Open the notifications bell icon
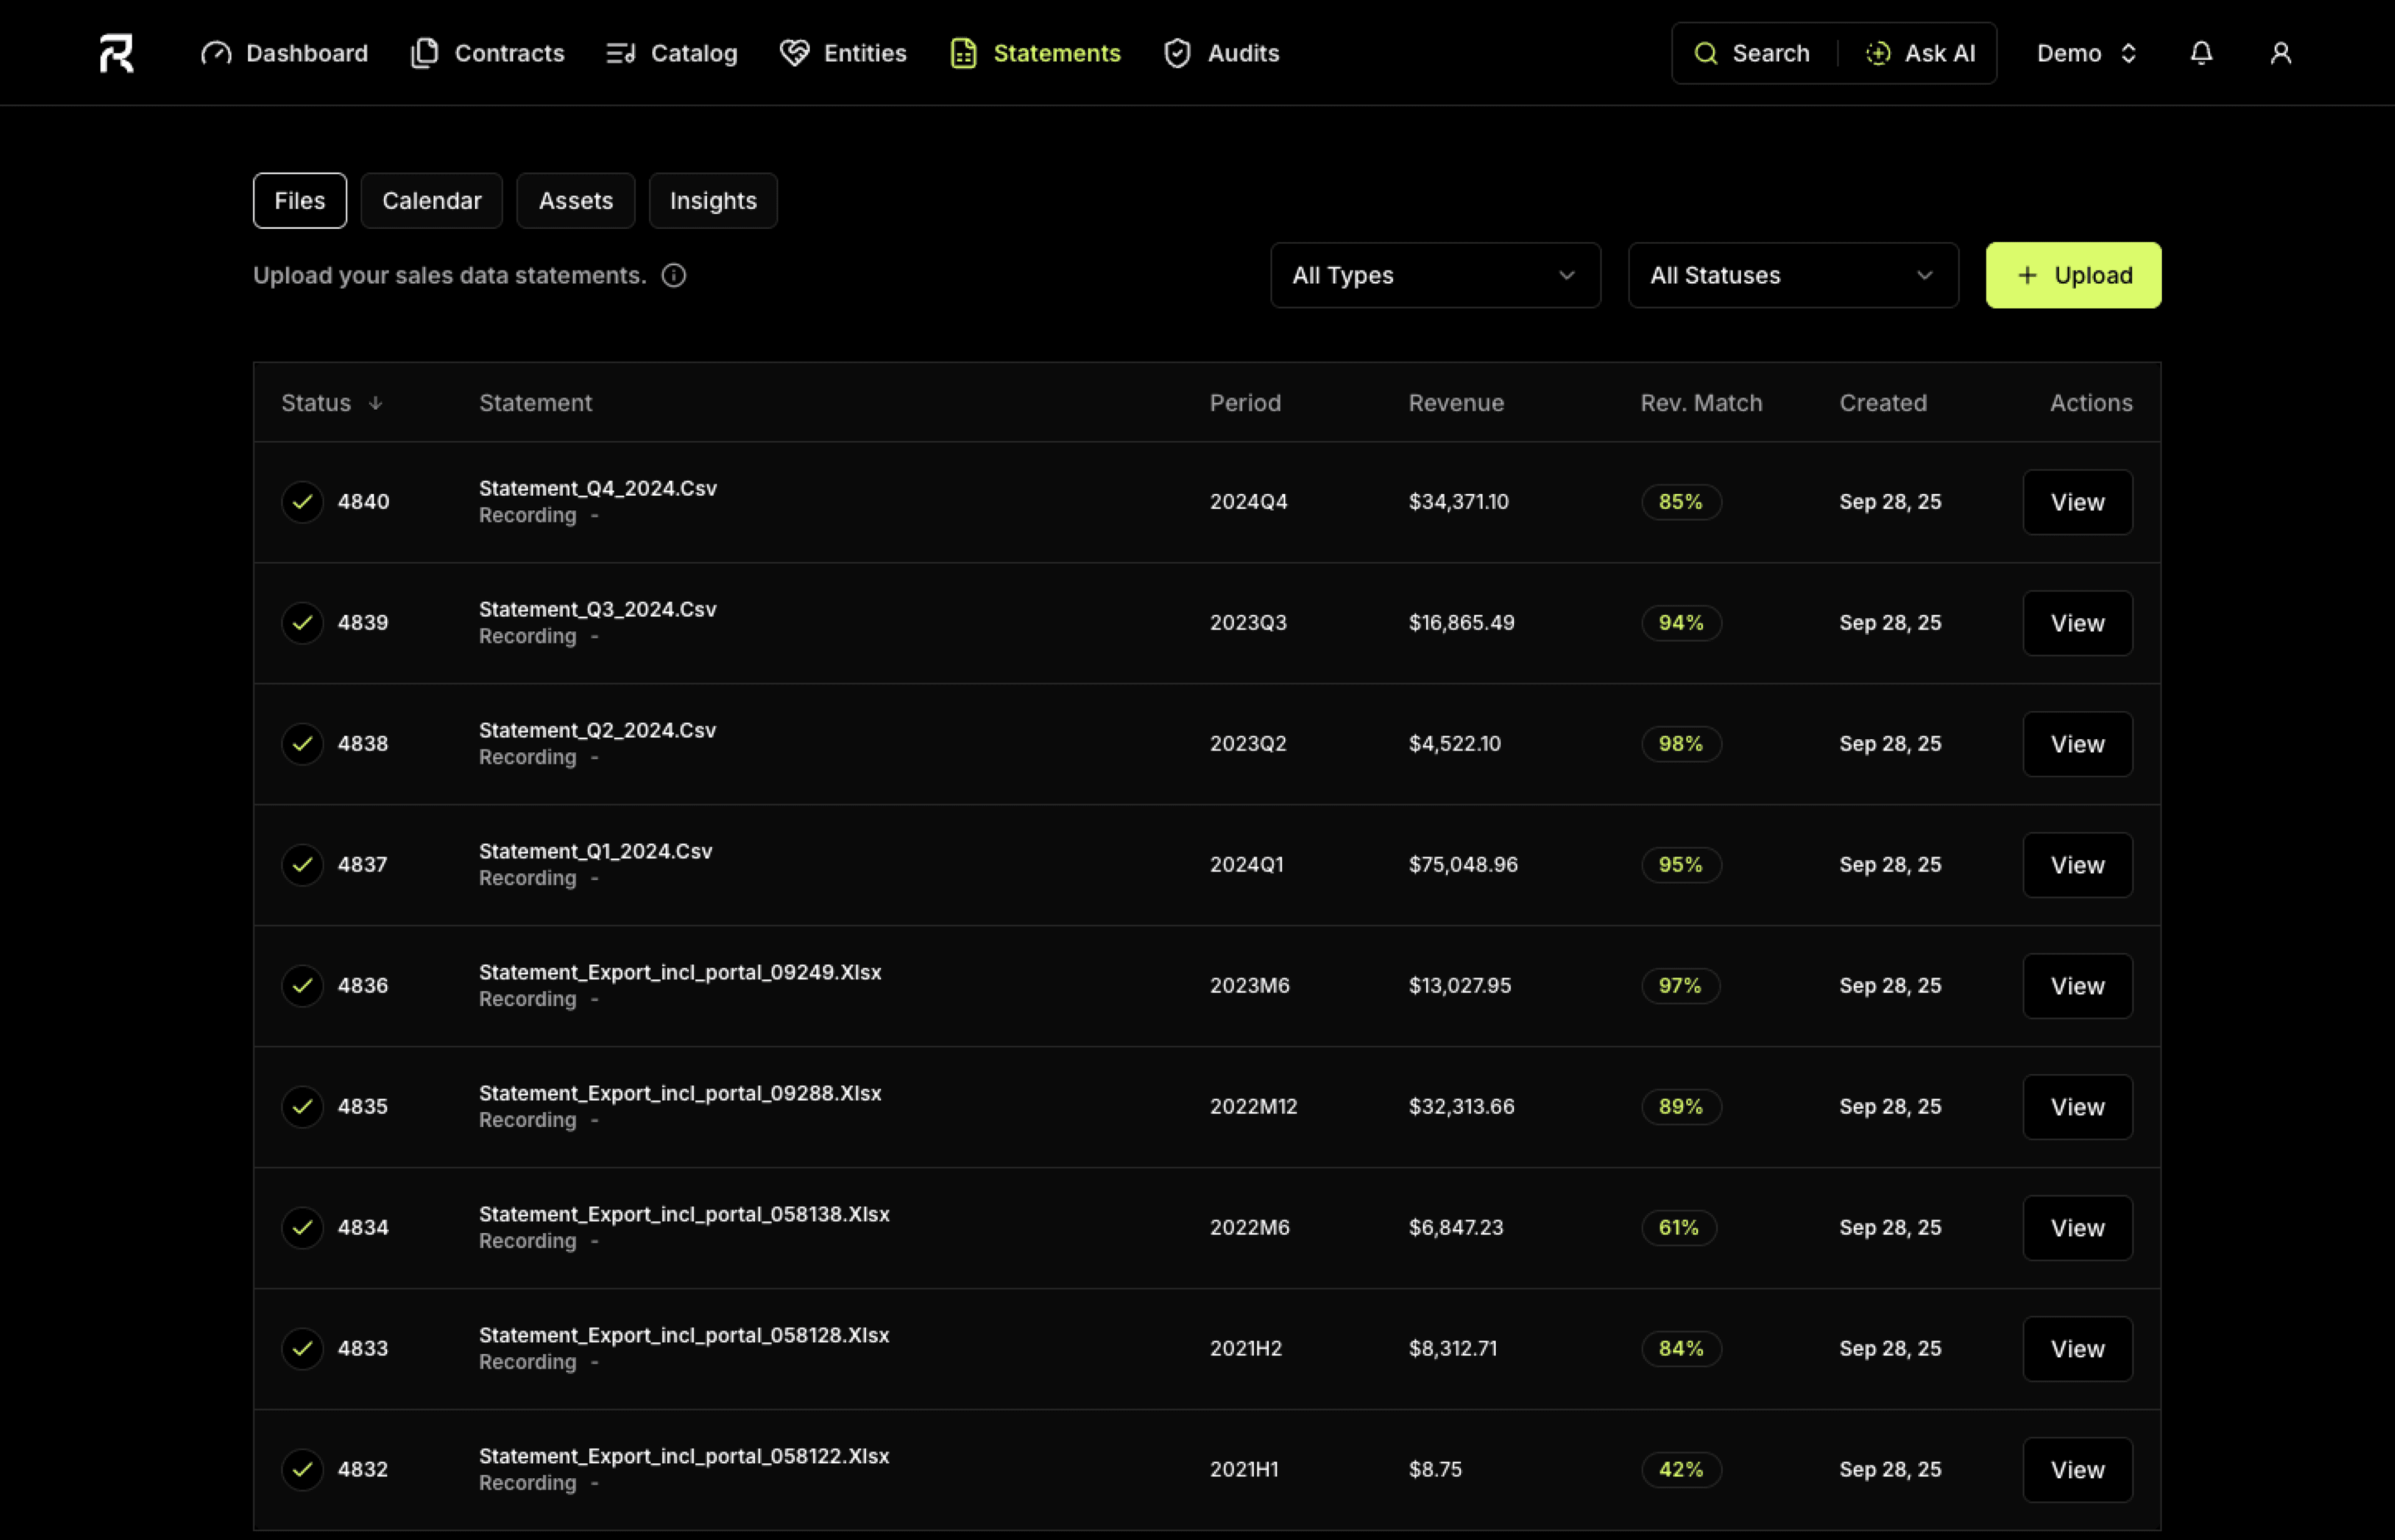Screen dimensions: 2395x1540 pos(2201,53)
